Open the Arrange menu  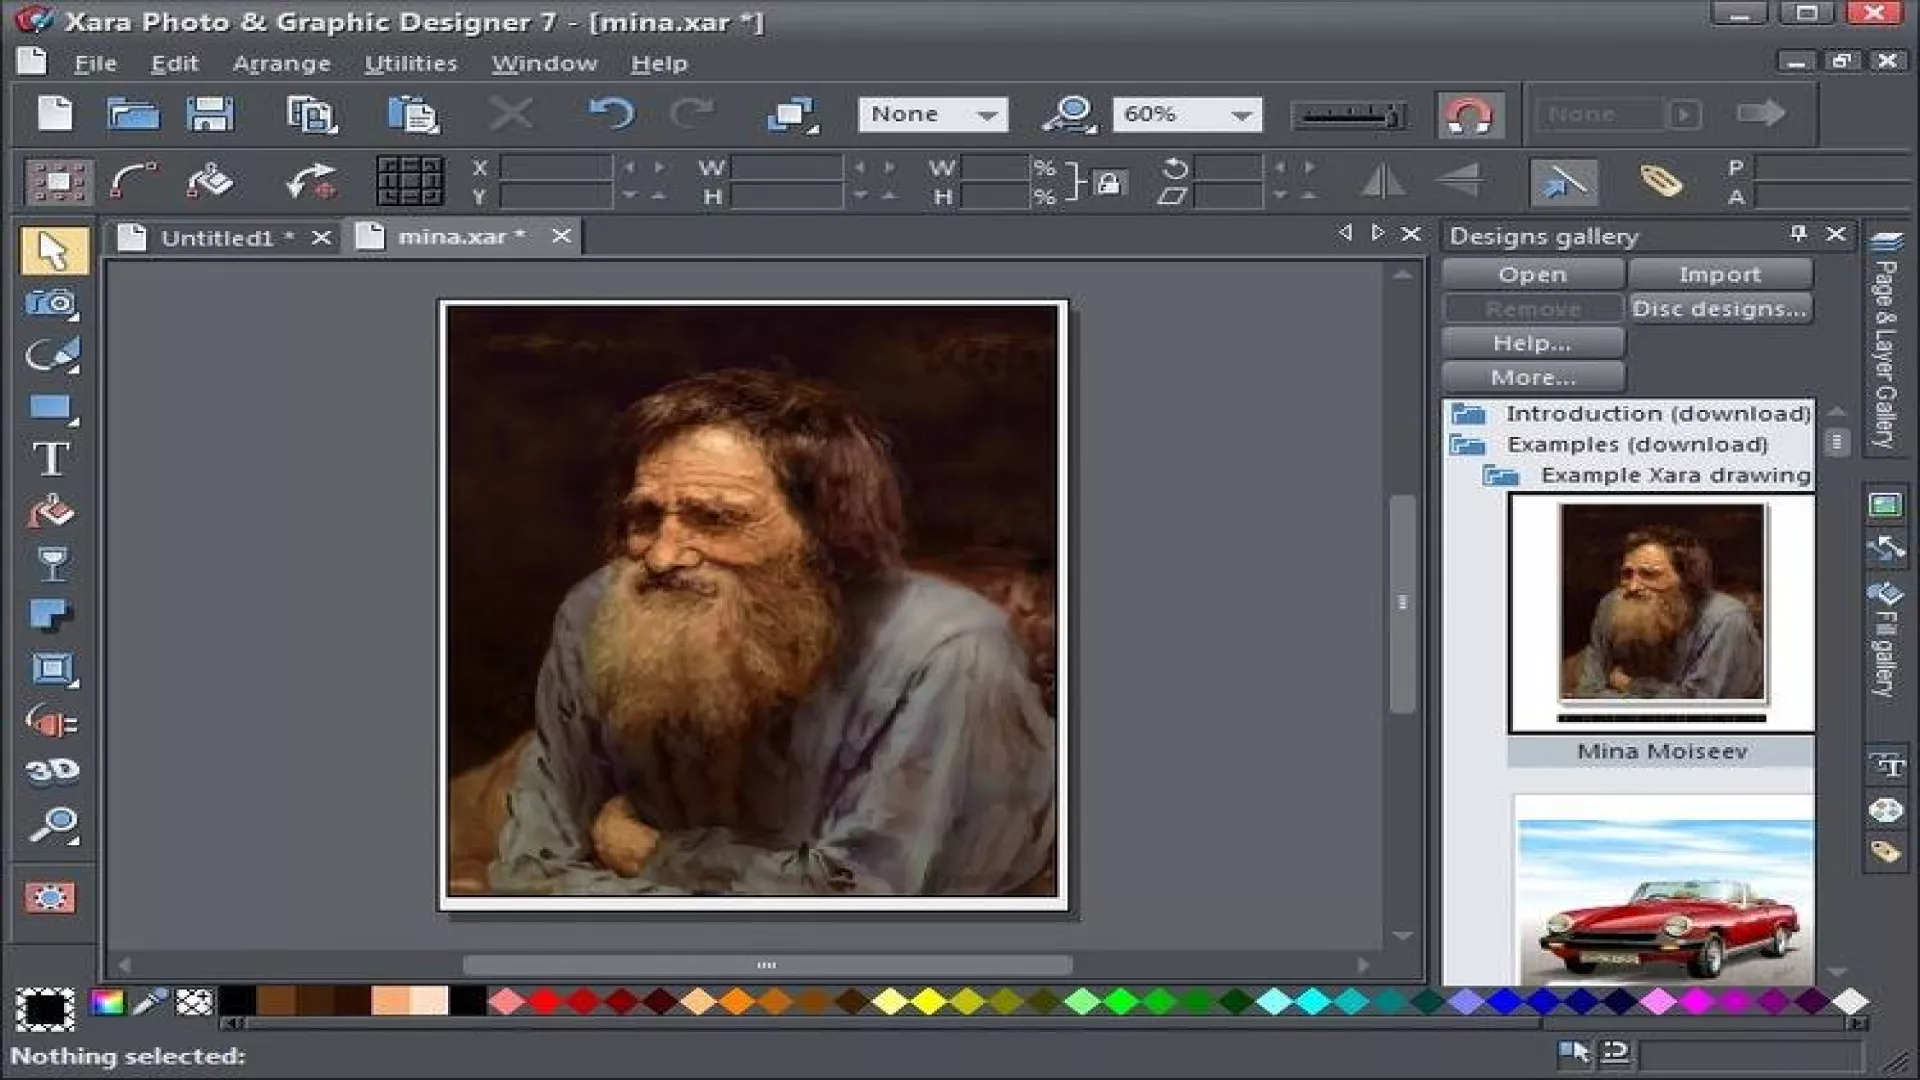281,63
